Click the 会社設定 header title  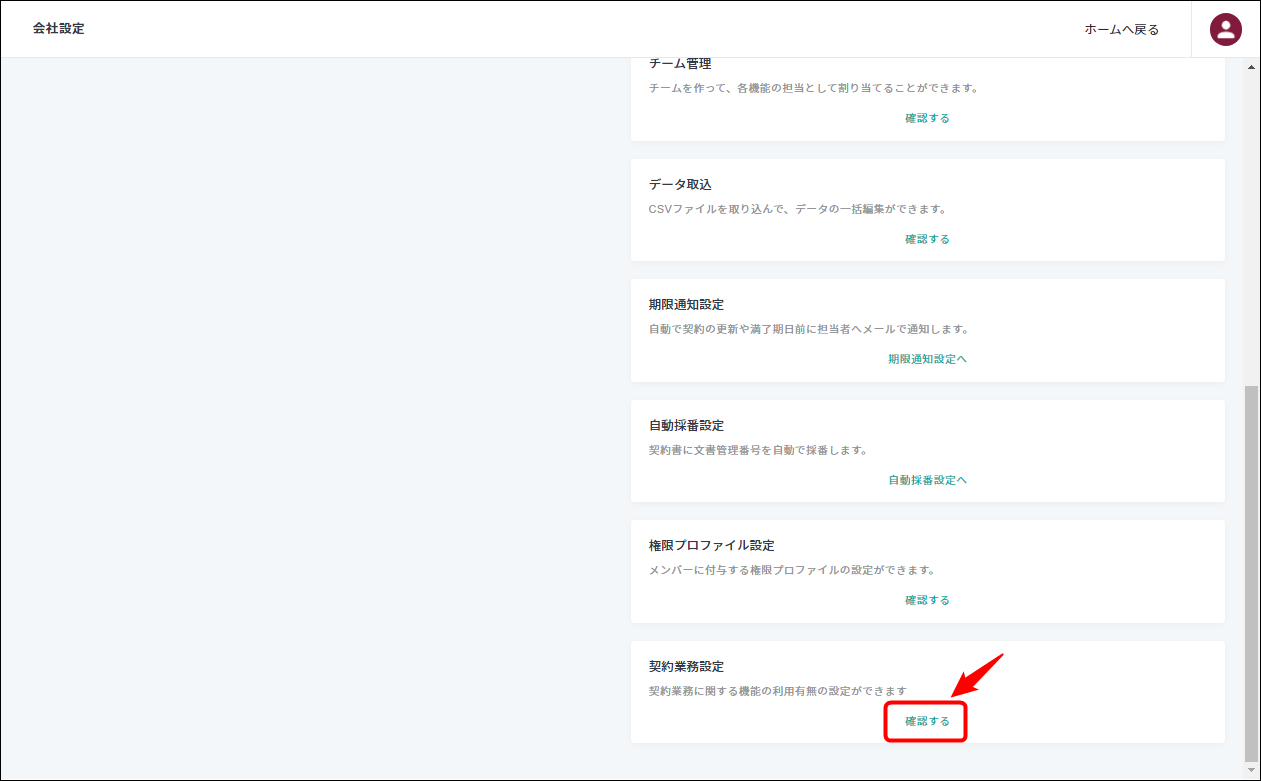(x=58, y=29)
